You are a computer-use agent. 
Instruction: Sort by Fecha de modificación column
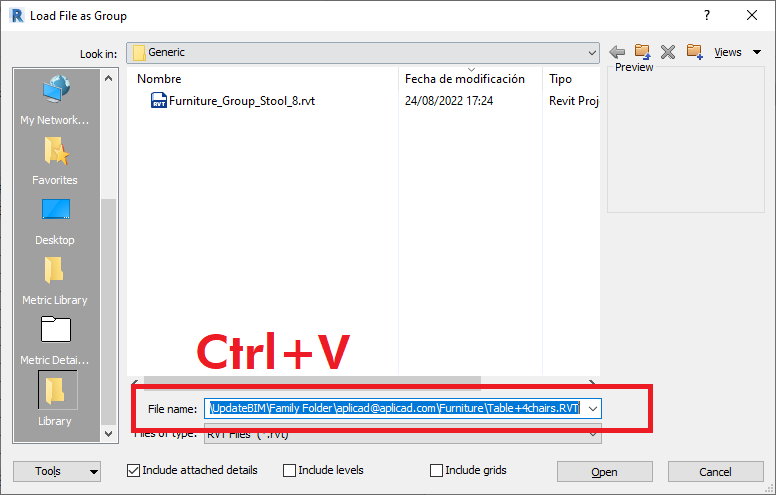[465, 79]
